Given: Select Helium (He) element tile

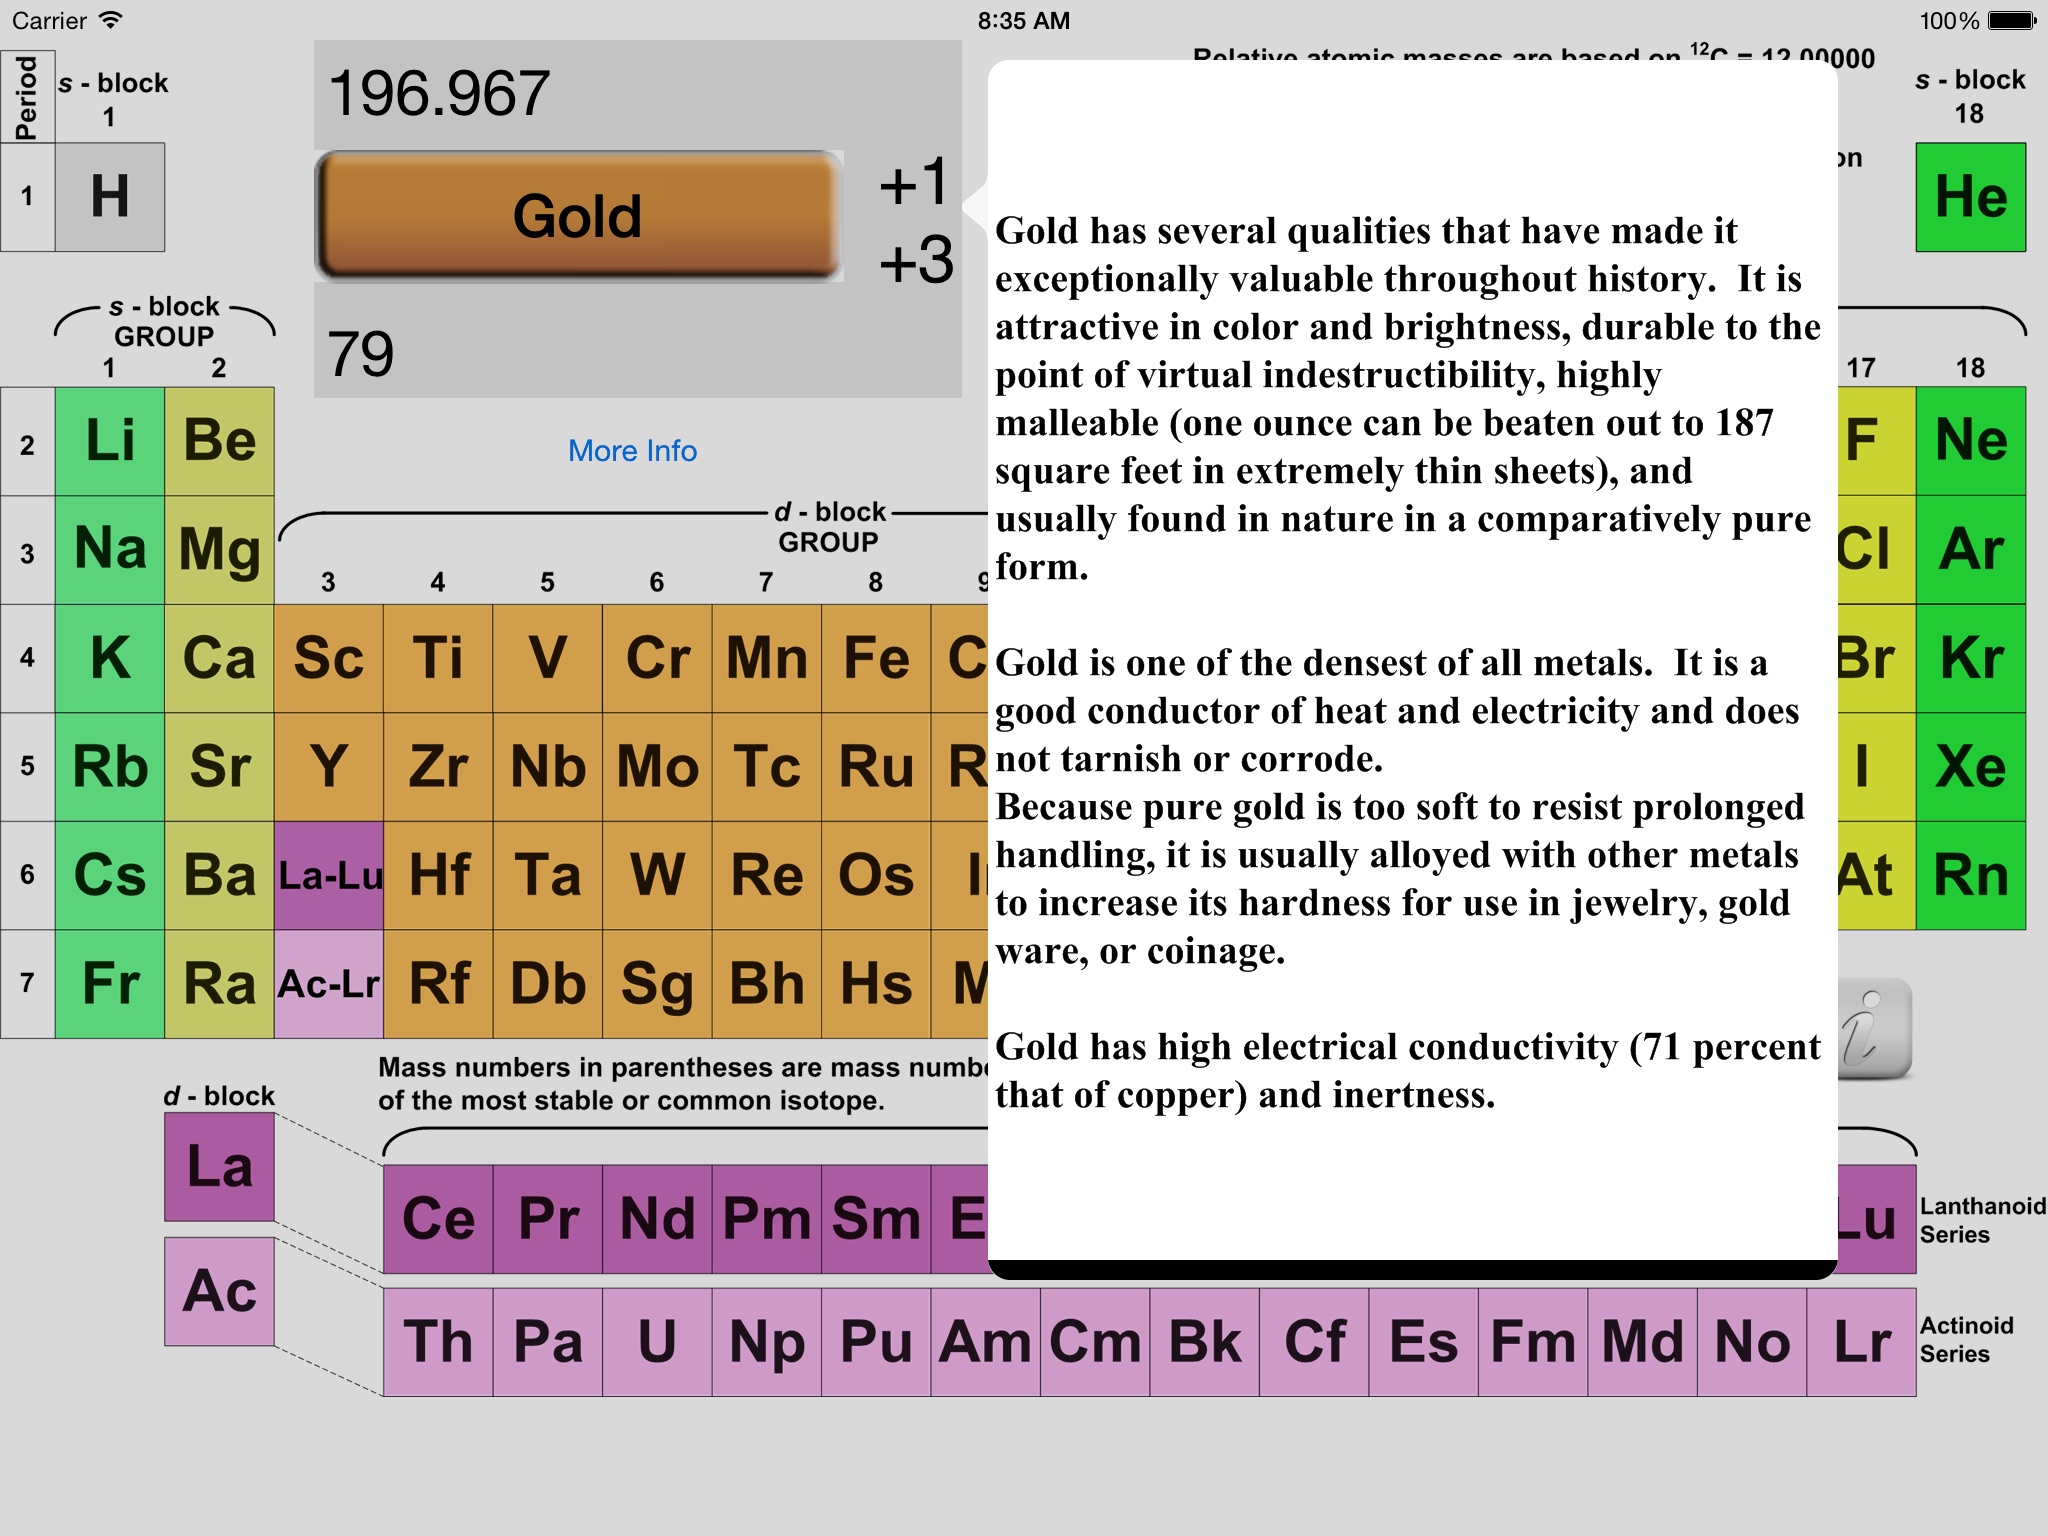Looking at the screenshot, I should pos(1971,197).
